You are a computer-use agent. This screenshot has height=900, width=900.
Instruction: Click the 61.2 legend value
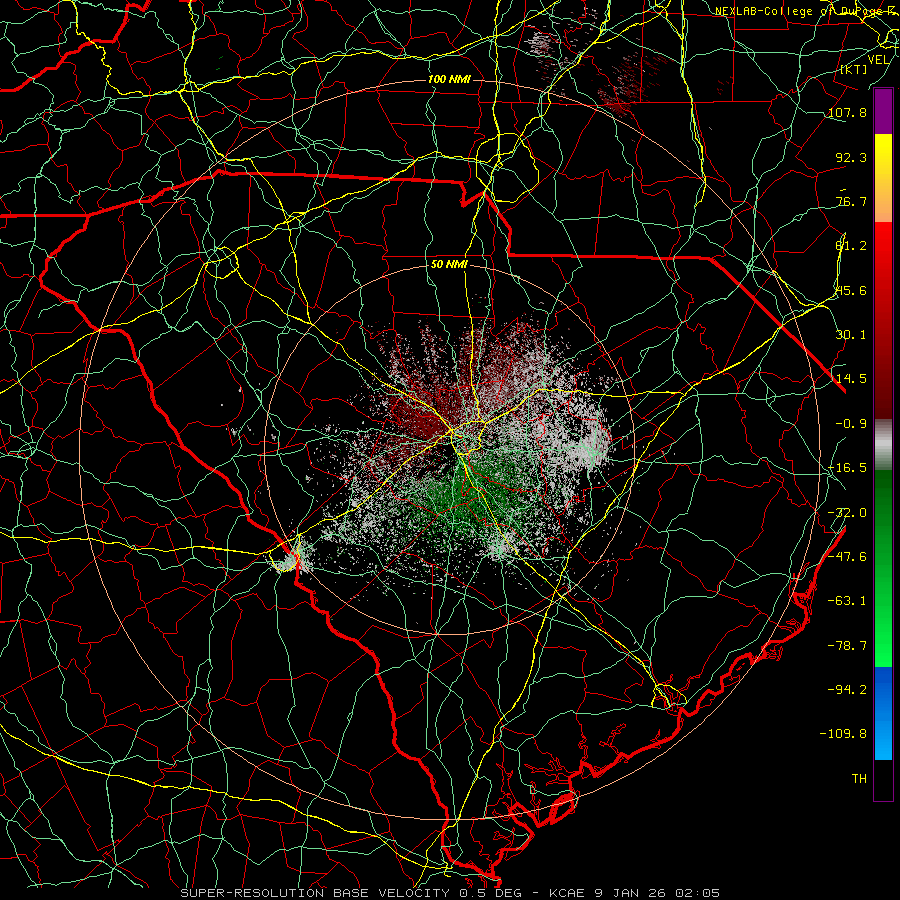851,246
